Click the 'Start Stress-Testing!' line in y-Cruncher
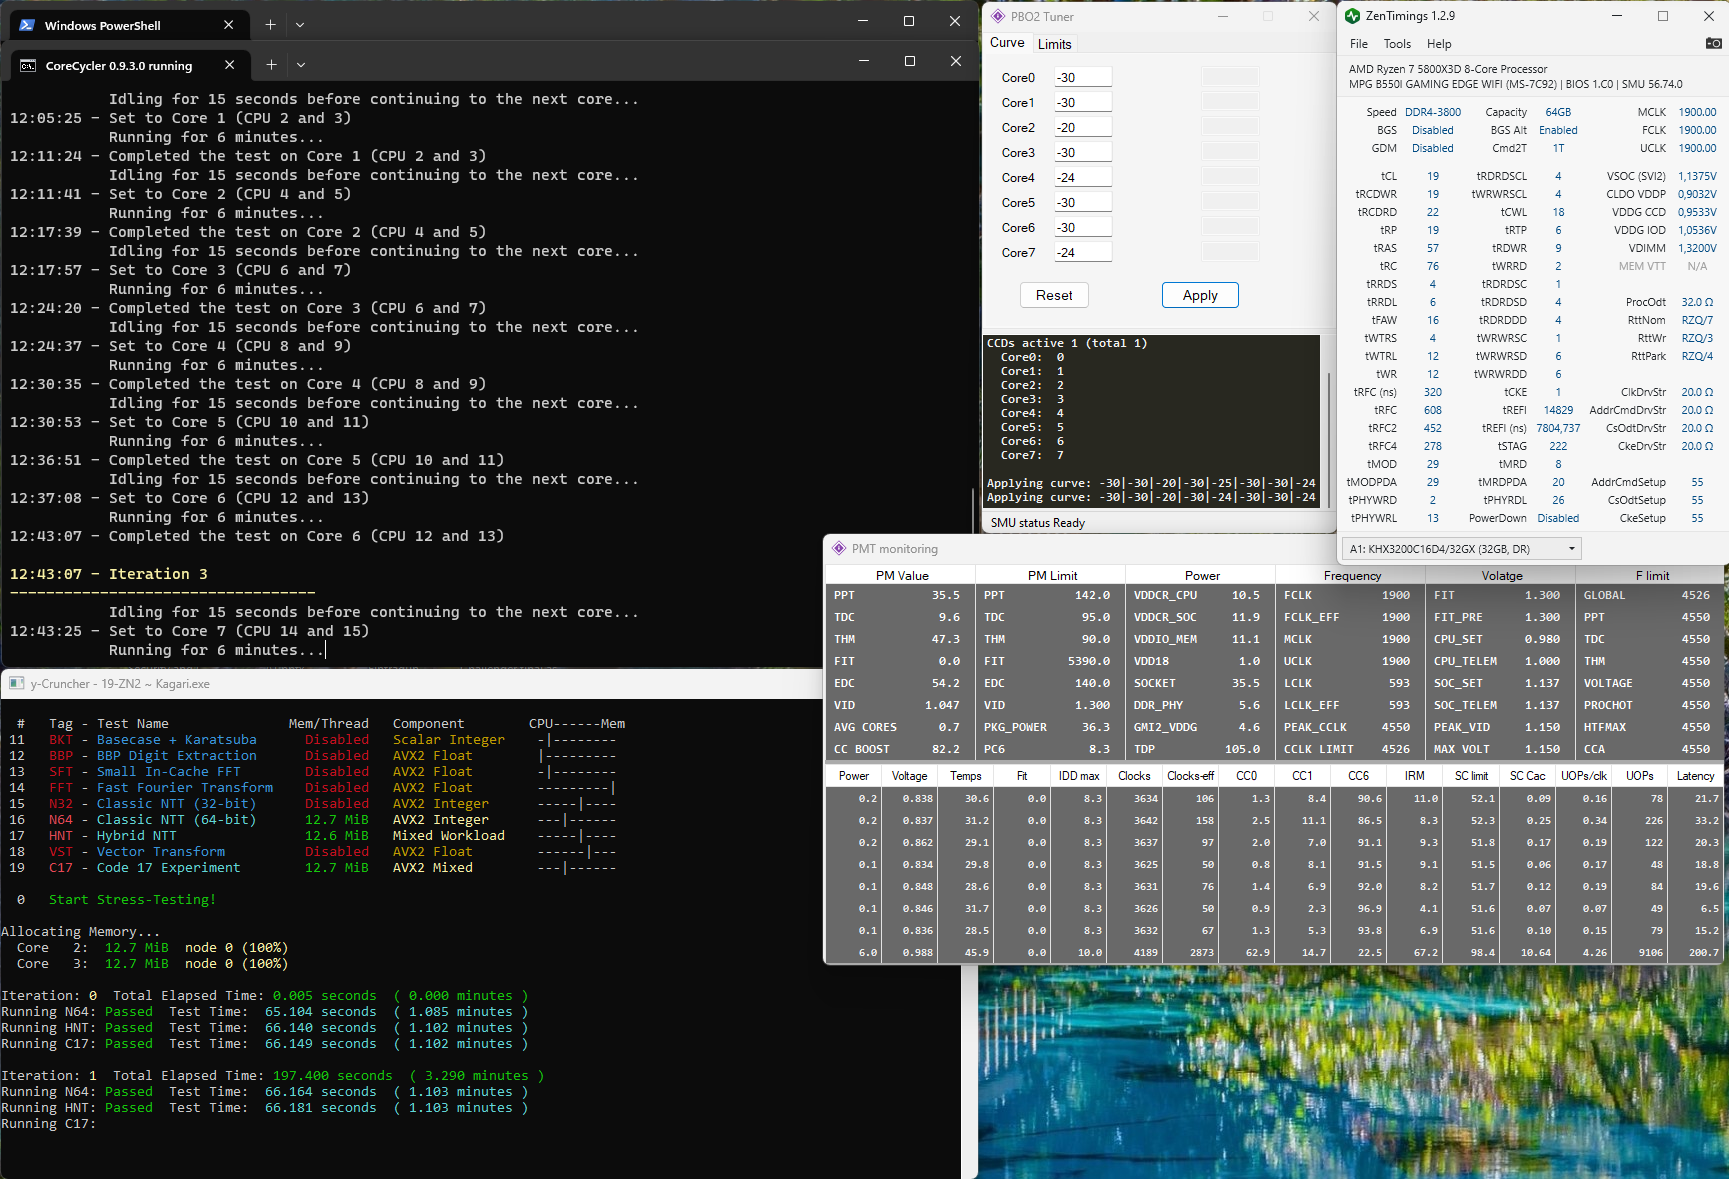Viewport: 1729px width, 1179px height. (x=132, y=900)
